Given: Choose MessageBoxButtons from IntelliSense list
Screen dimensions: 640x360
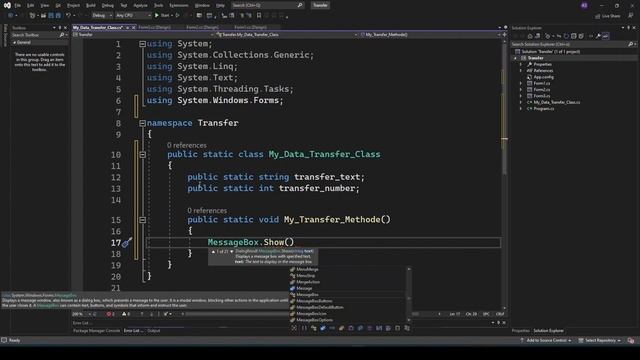Looking at the screenshot, I should 314,301.
